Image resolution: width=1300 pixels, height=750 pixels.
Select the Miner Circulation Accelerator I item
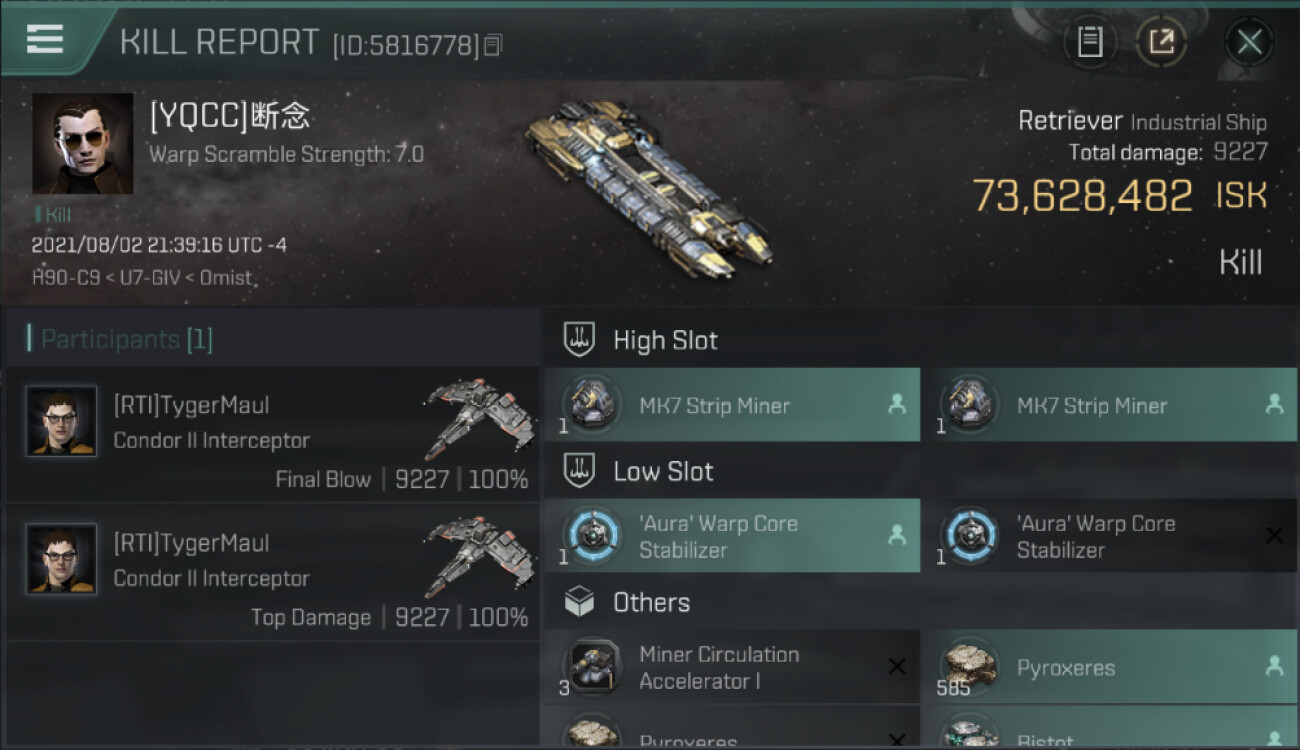tap(733, 667)
